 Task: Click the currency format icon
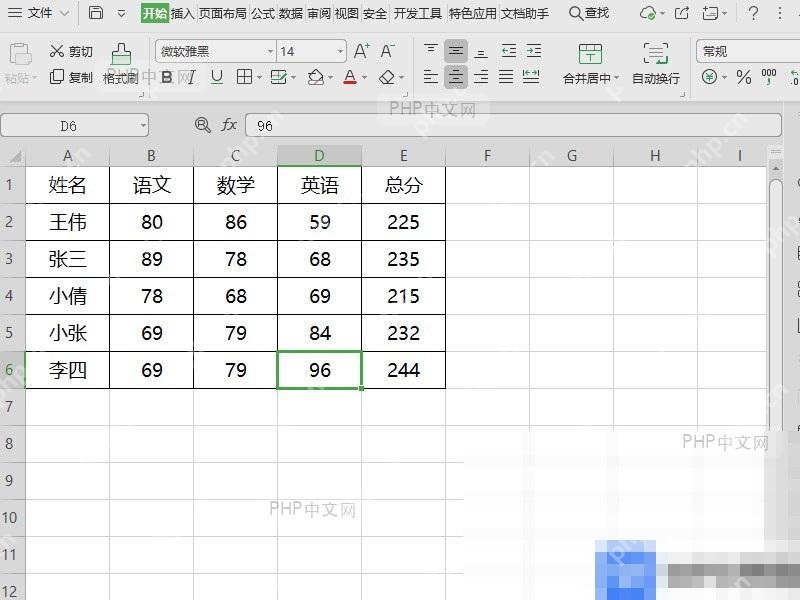coord(710,77)
